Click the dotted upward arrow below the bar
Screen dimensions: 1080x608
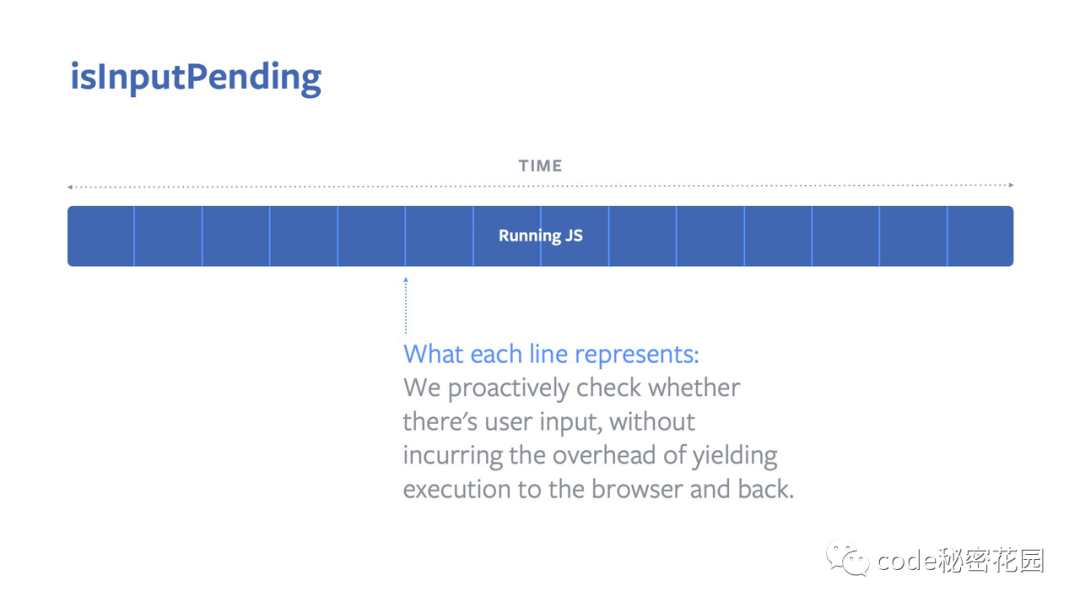tap(405, 305)
